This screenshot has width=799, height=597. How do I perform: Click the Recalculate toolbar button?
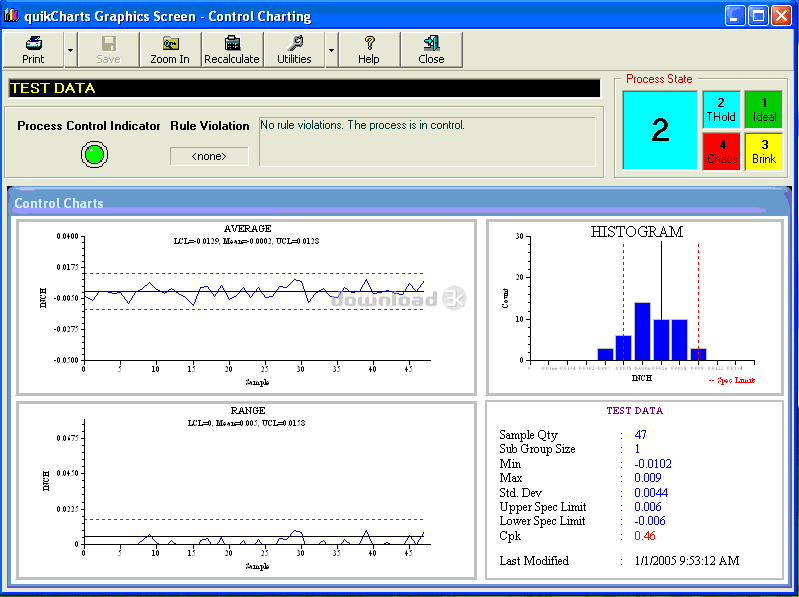[x=232, y=49]
